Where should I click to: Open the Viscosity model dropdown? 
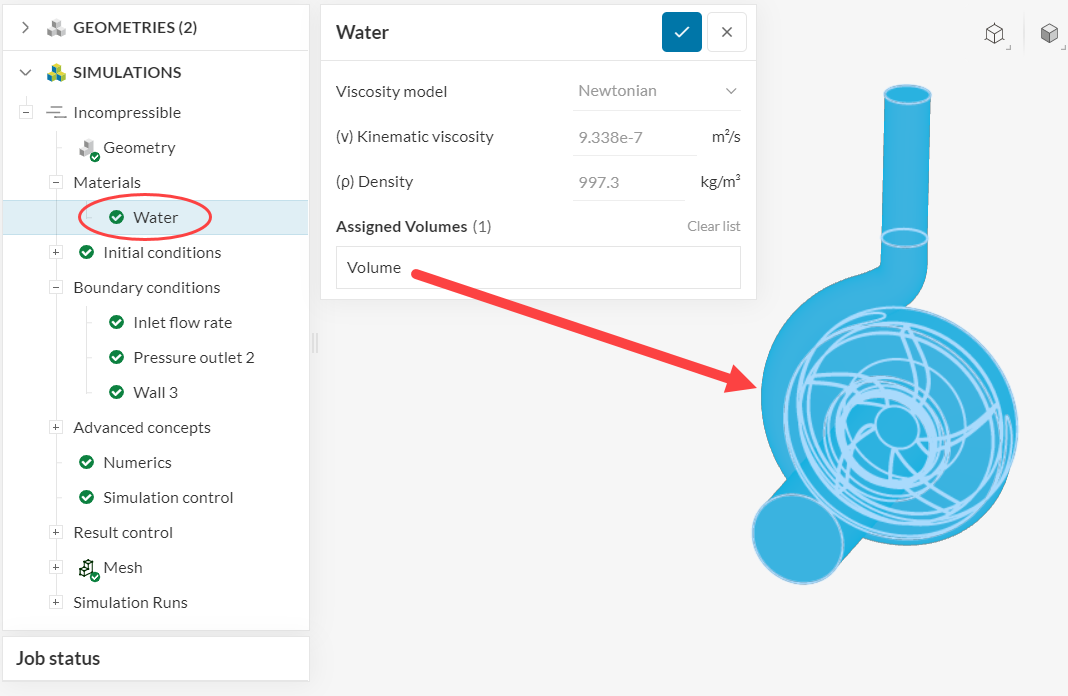657,91
